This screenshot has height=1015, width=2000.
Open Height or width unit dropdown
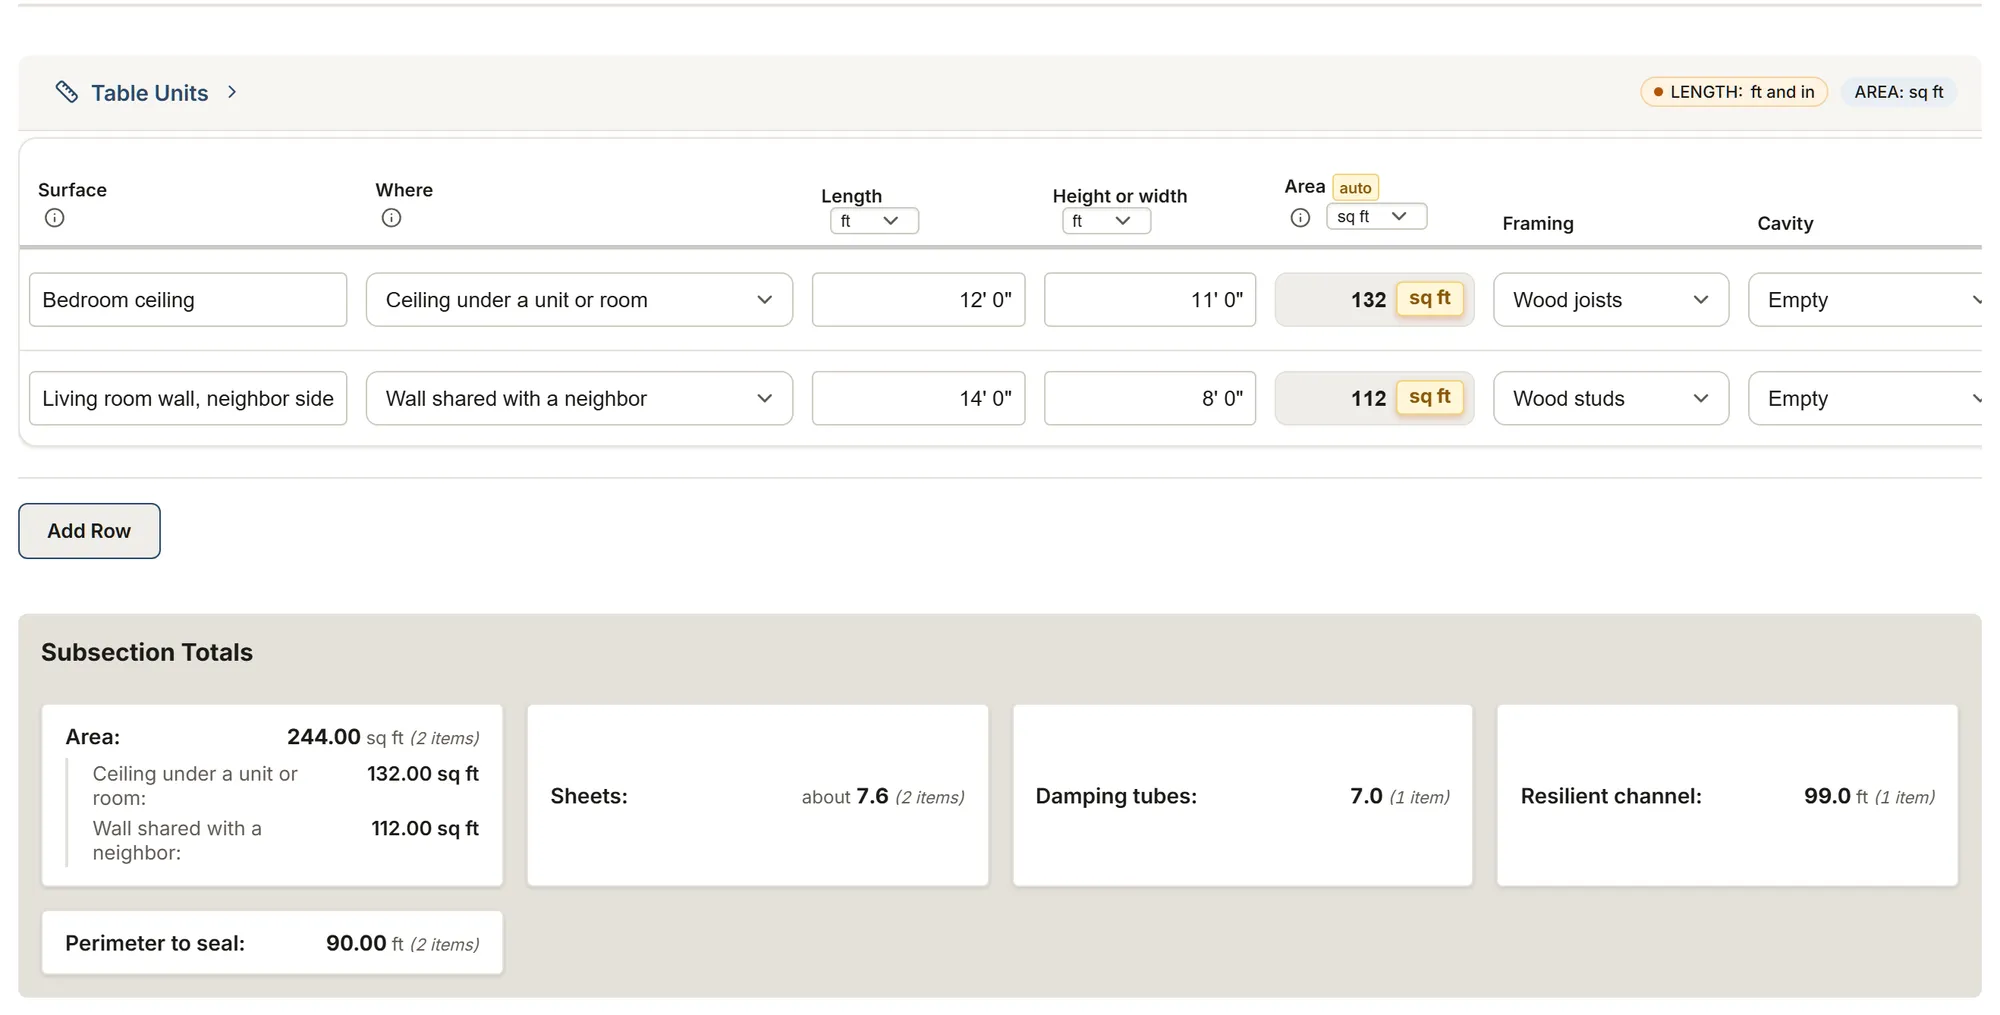[x=1106, y=221]
